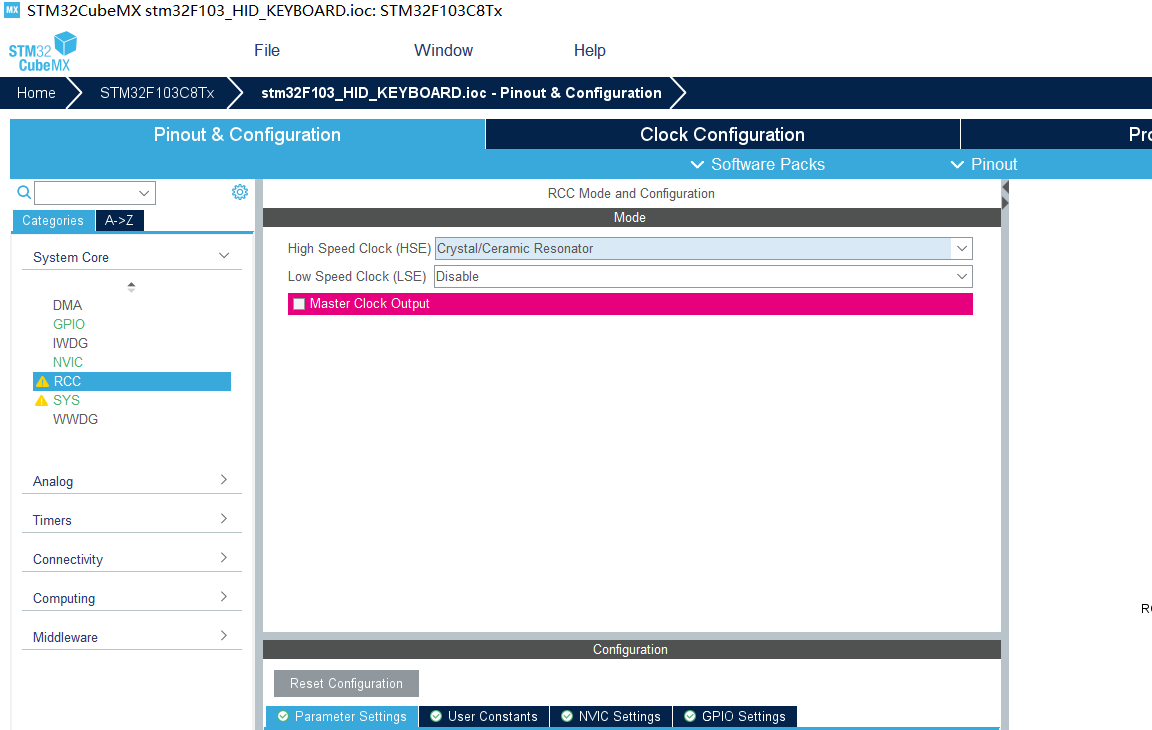1152x730 pixels.
Task: Click the collapse panel arrows at right edge
Action: click(x=1005, y=195)
